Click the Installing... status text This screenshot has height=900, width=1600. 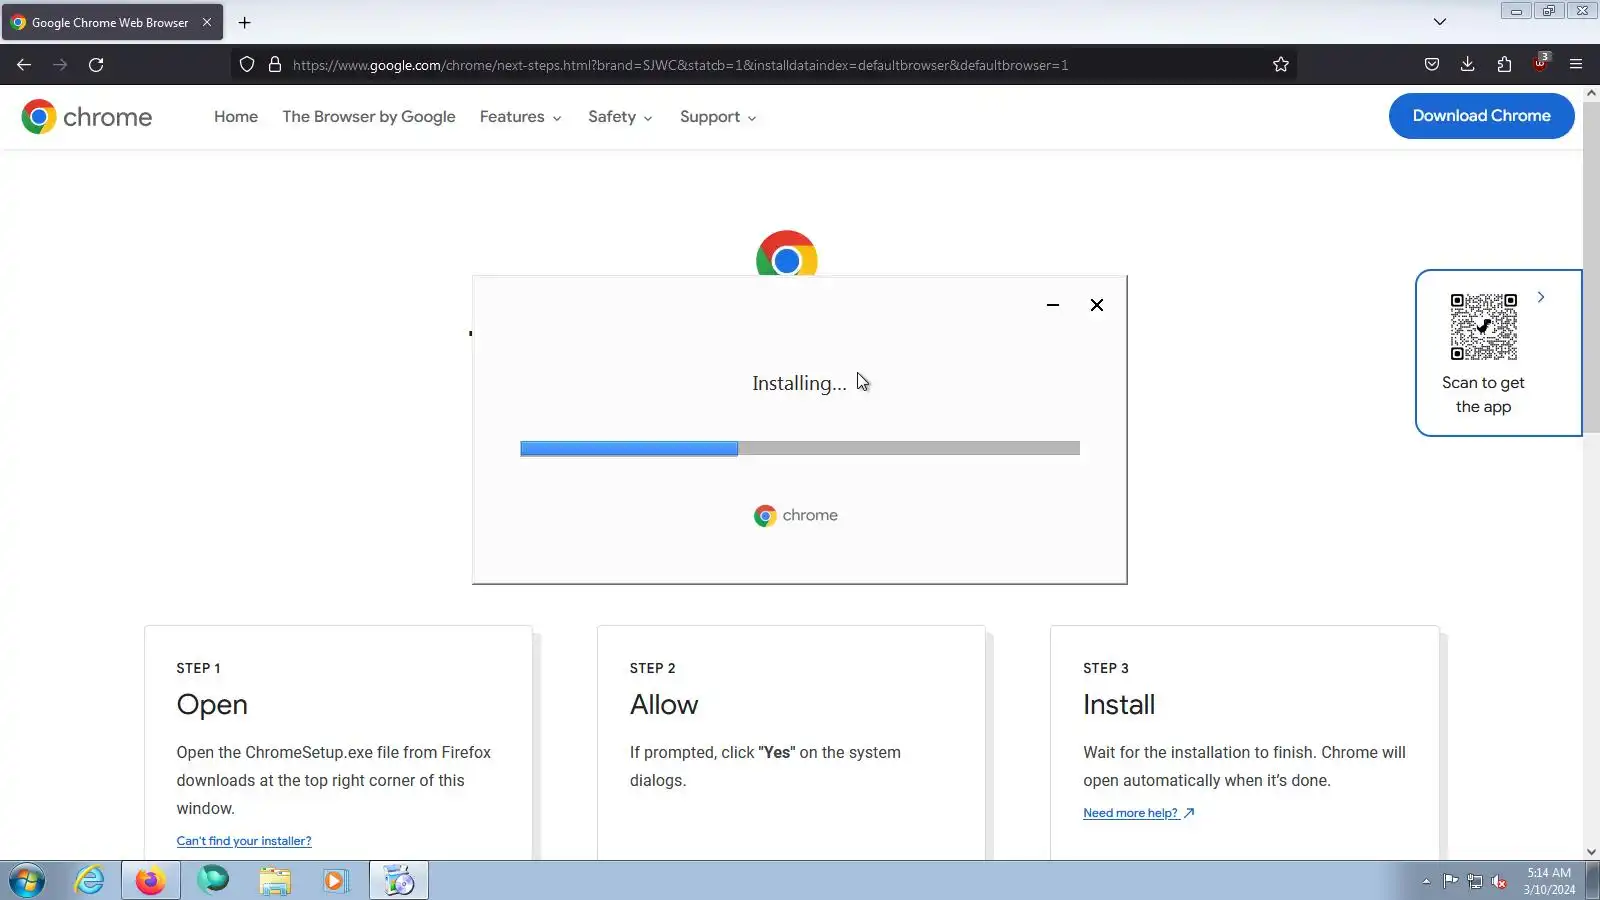(x=799, y=383)
